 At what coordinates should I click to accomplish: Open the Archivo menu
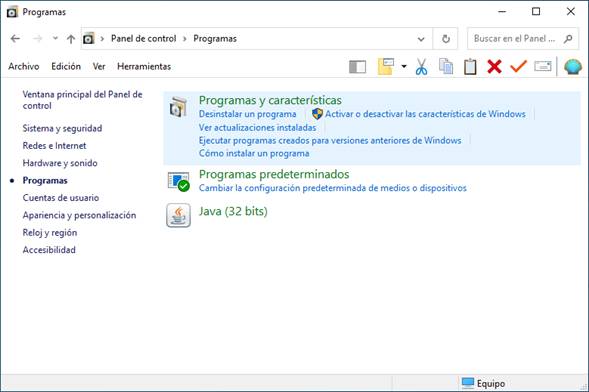(24, 66)
